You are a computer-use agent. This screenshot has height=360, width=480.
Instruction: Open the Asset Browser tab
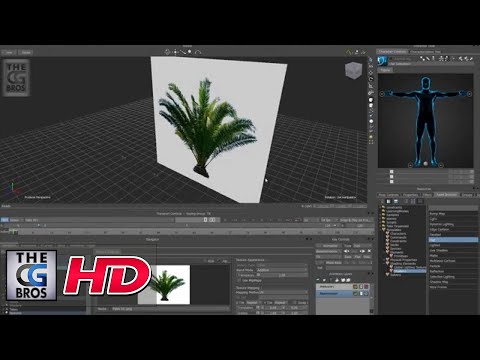point(446,195)
